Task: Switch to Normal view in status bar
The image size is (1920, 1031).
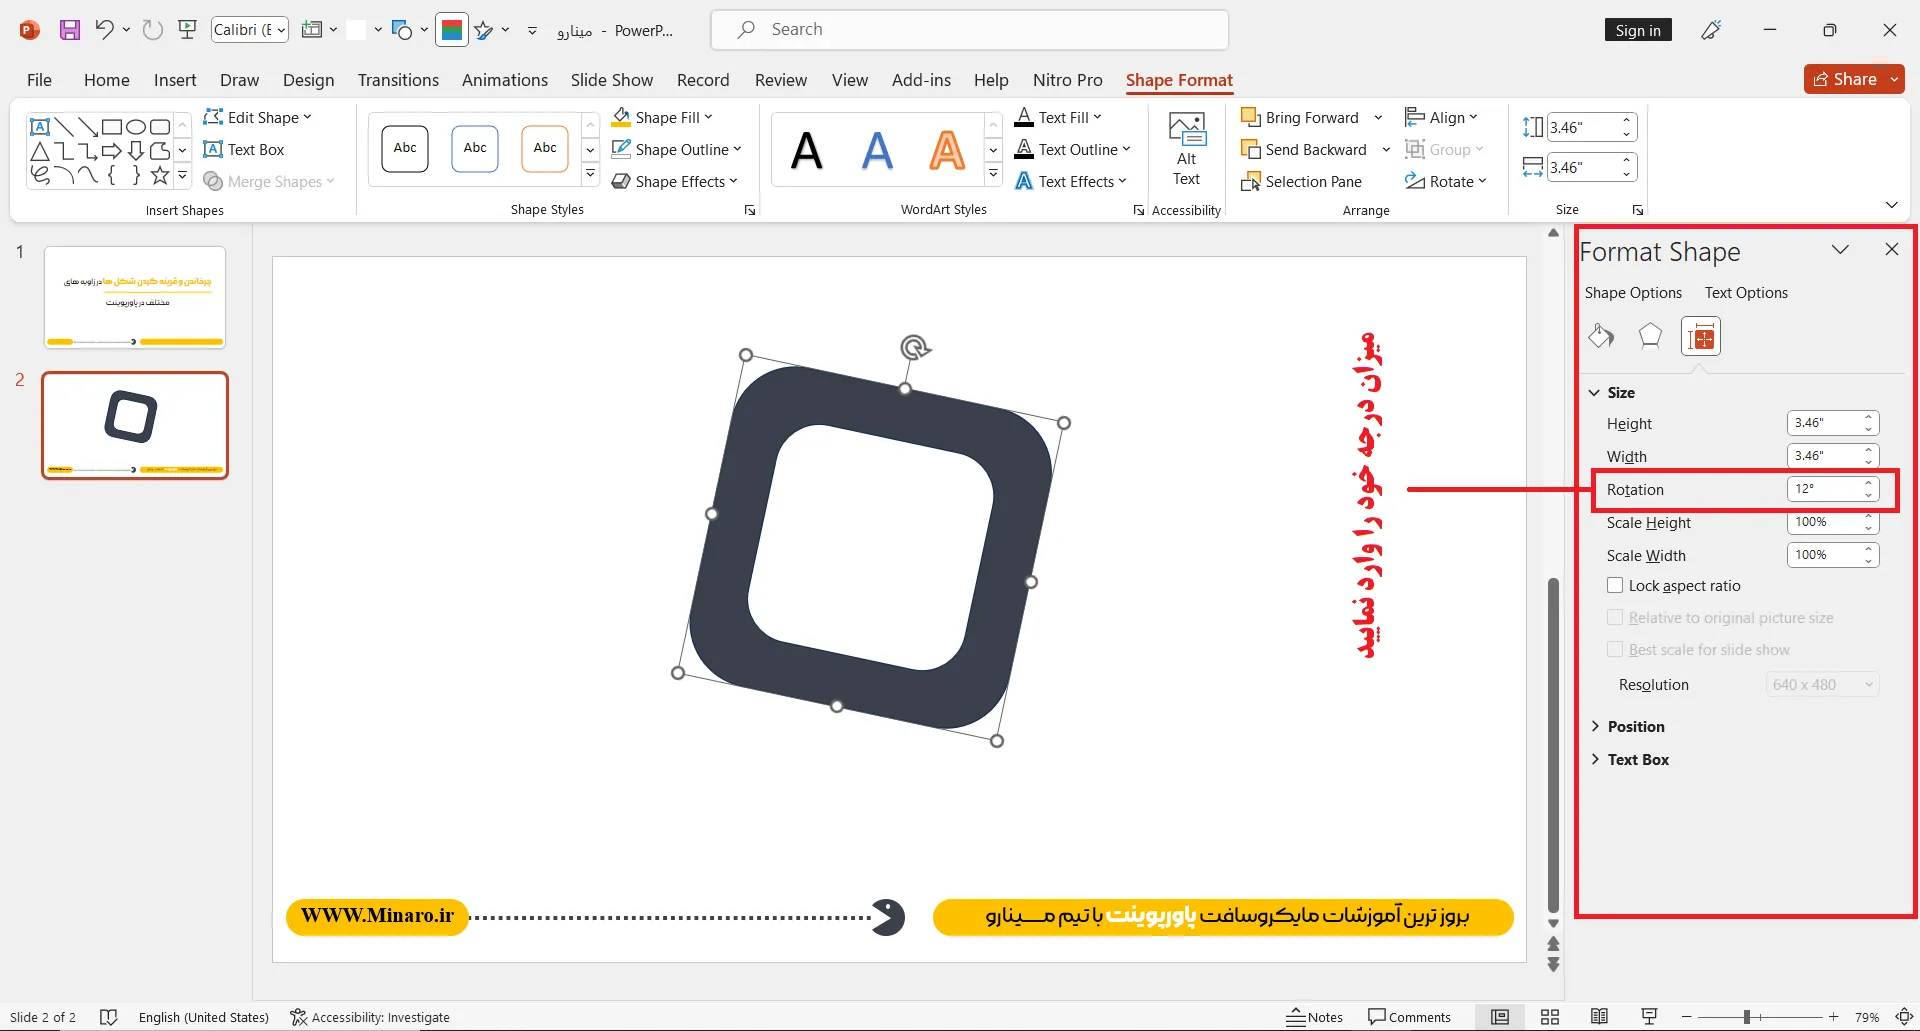Action: coord(1500,1017)
